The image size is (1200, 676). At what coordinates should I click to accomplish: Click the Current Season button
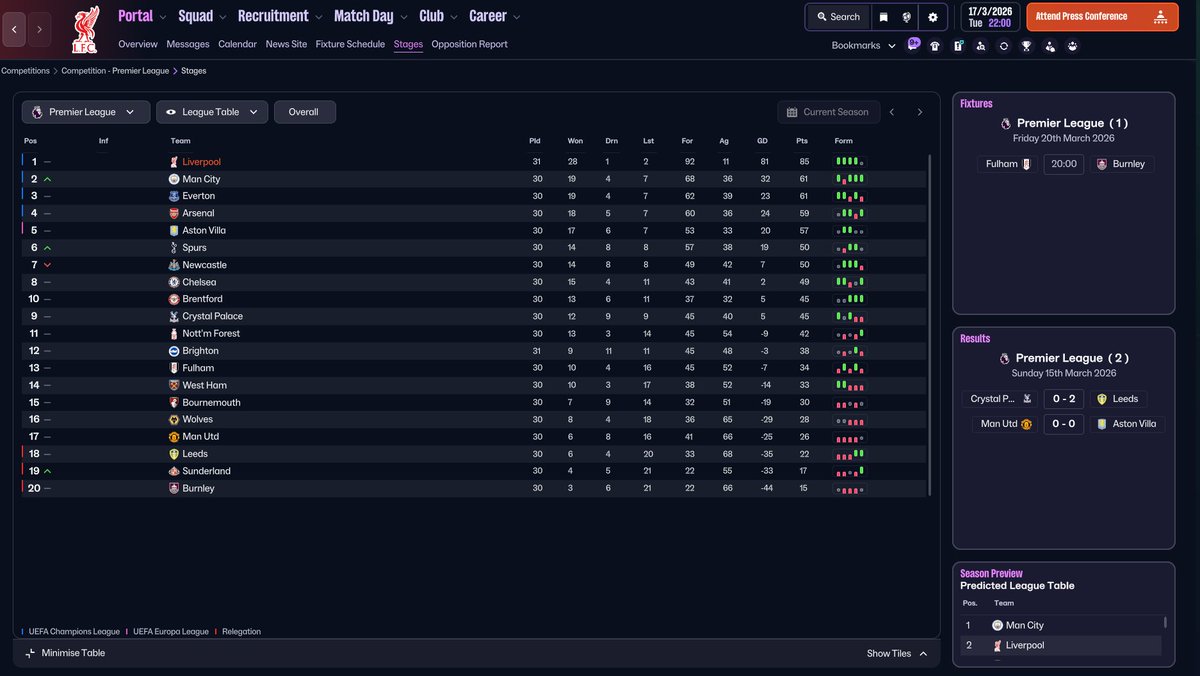[x=829, y=112]
